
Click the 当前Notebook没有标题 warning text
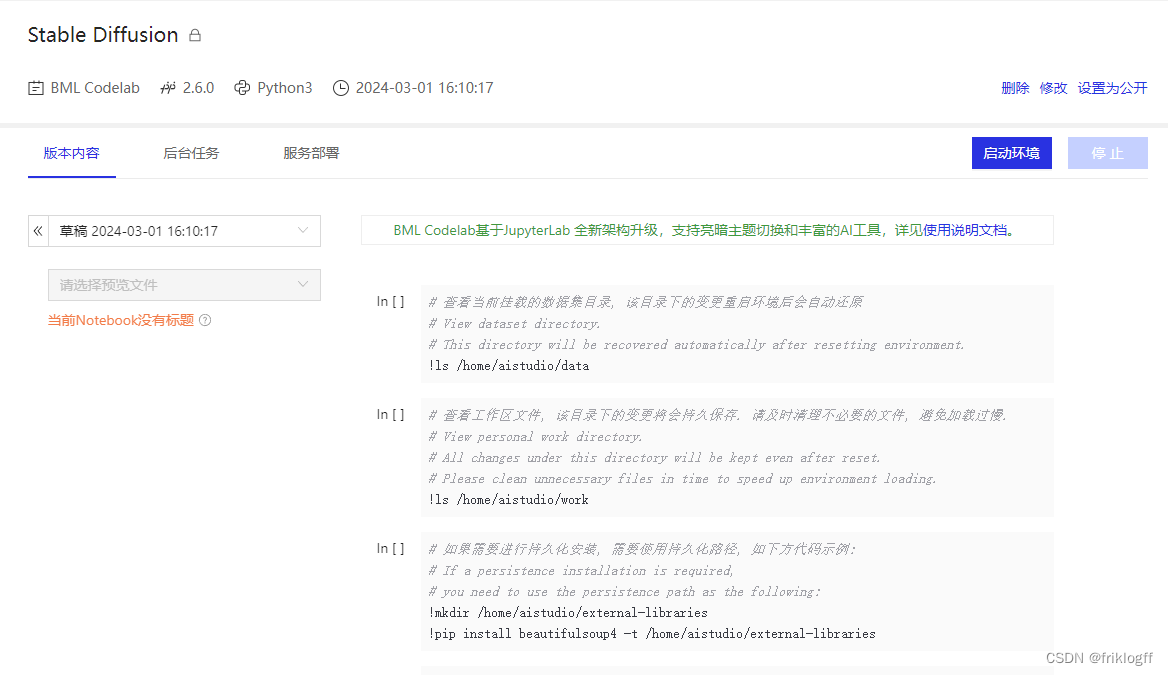tap(121, 320)
